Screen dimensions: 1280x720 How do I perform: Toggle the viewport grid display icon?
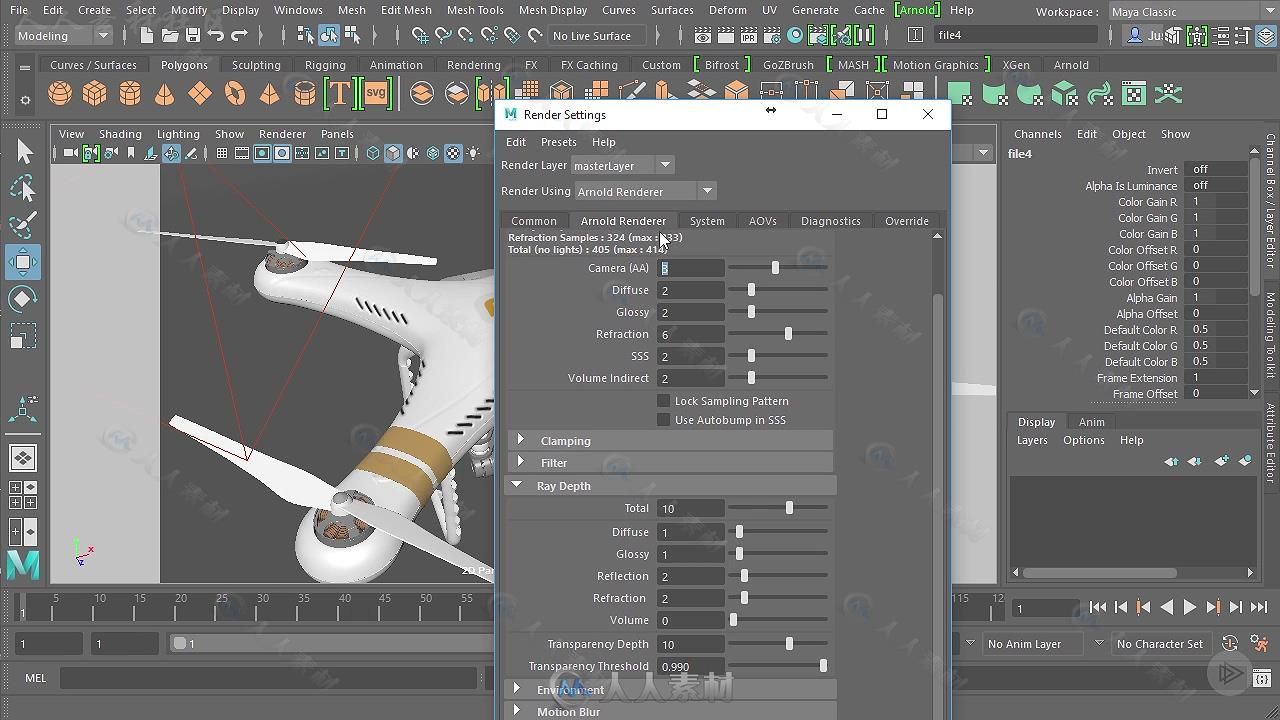tap(222, 153)
